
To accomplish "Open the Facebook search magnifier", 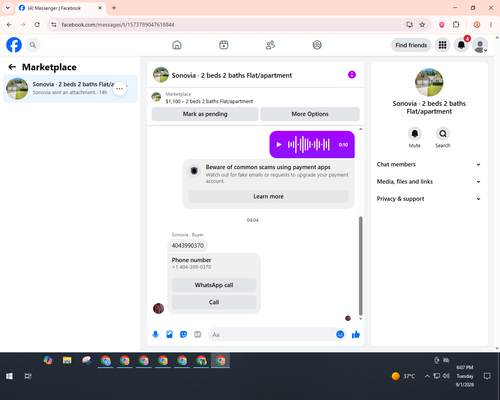I will [33, 45].
